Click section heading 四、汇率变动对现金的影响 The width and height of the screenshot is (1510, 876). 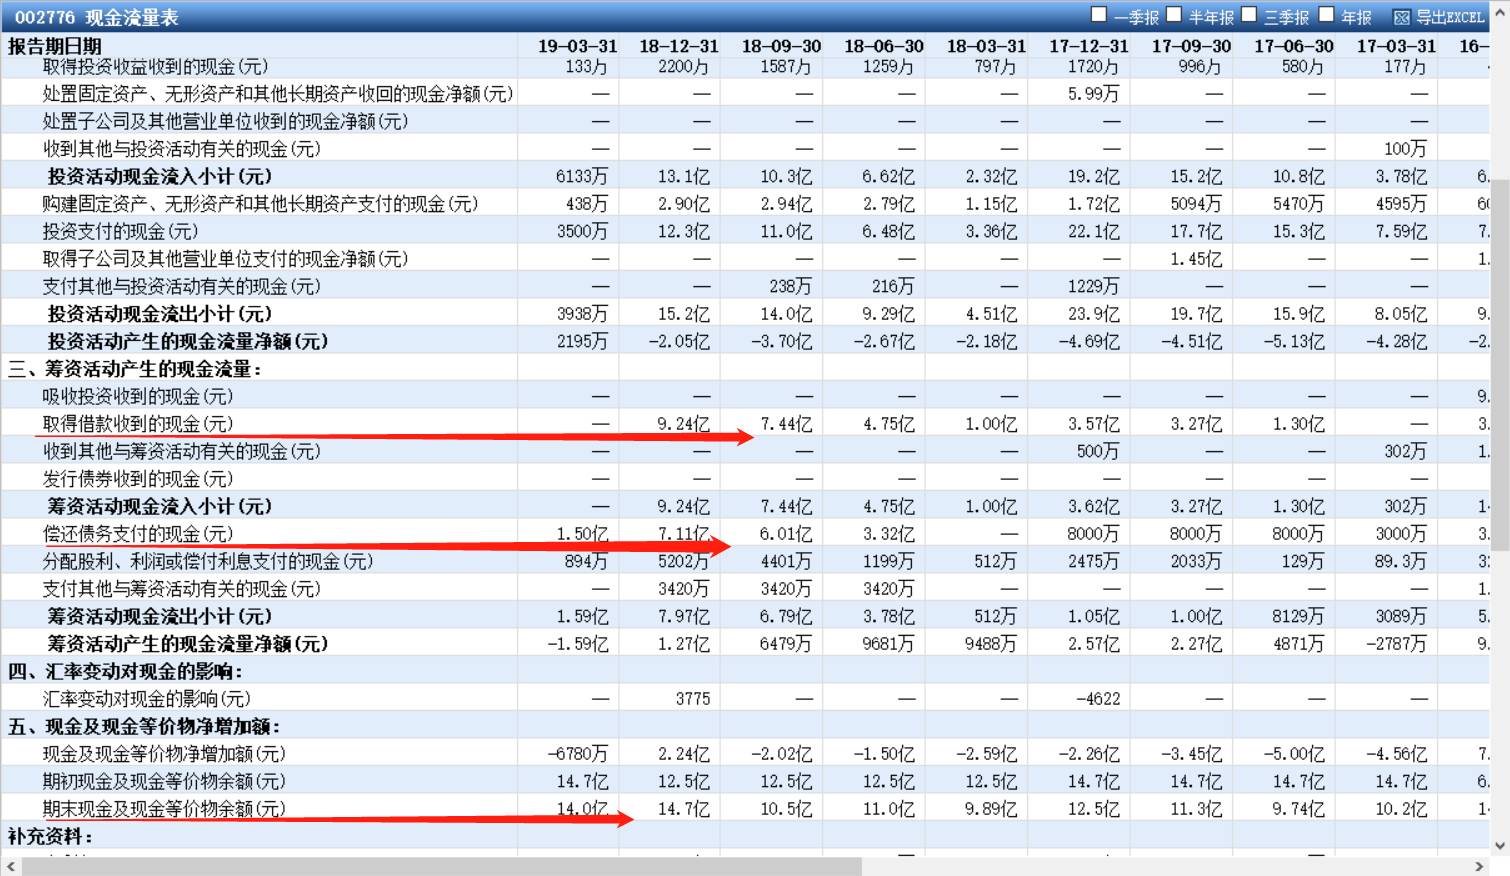(125, 671)
